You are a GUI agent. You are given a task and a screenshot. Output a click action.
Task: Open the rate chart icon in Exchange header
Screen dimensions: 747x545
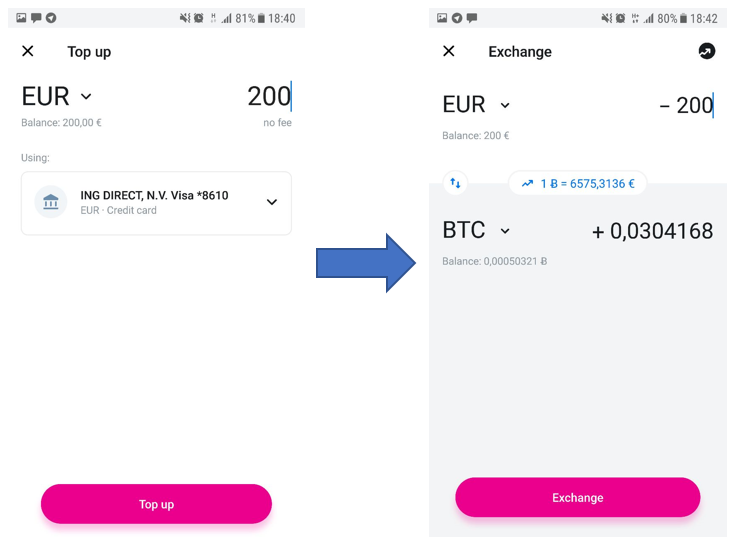coord(707,51)
